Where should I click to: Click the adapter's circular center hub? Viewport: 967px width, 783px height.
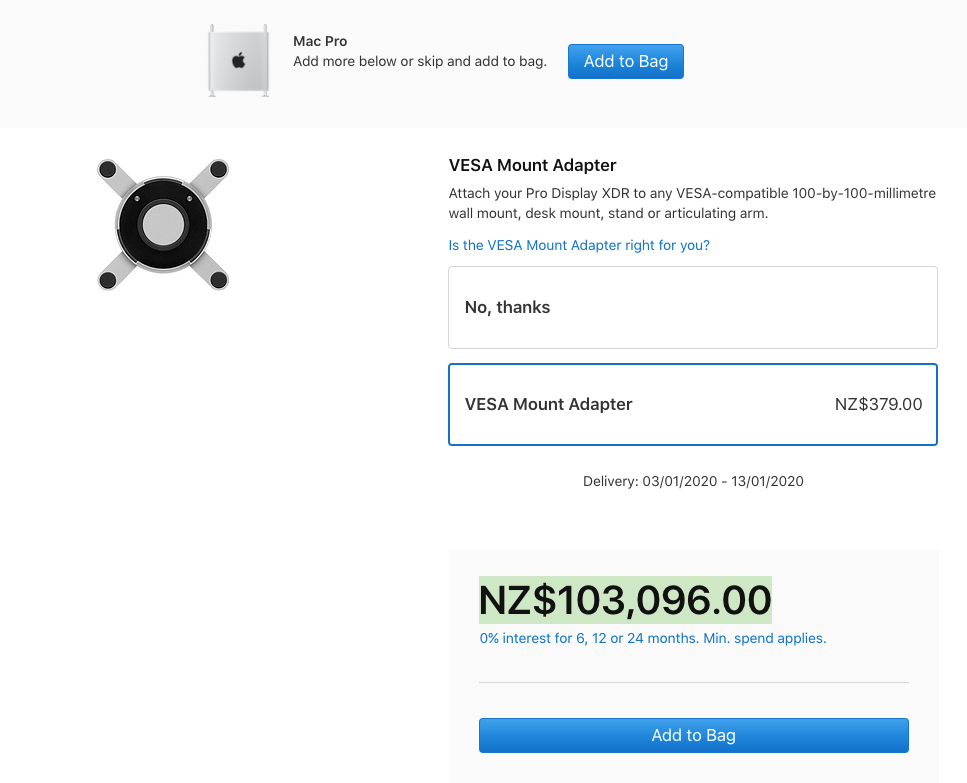(163, 225)
